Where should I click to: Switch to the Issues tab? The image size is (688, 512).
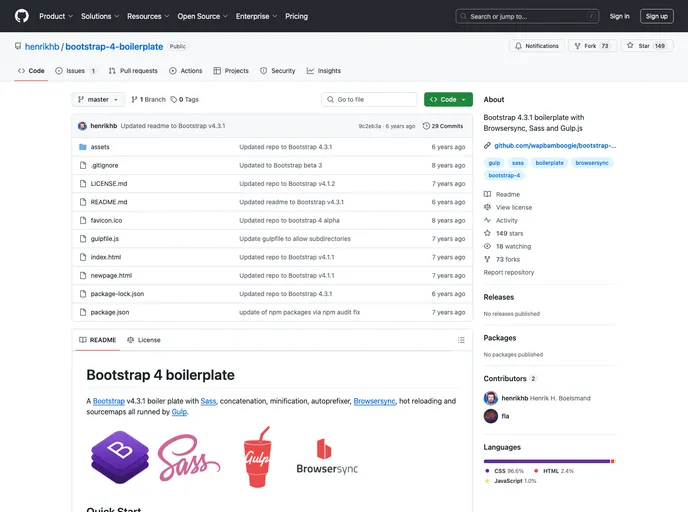pos(75,71)
